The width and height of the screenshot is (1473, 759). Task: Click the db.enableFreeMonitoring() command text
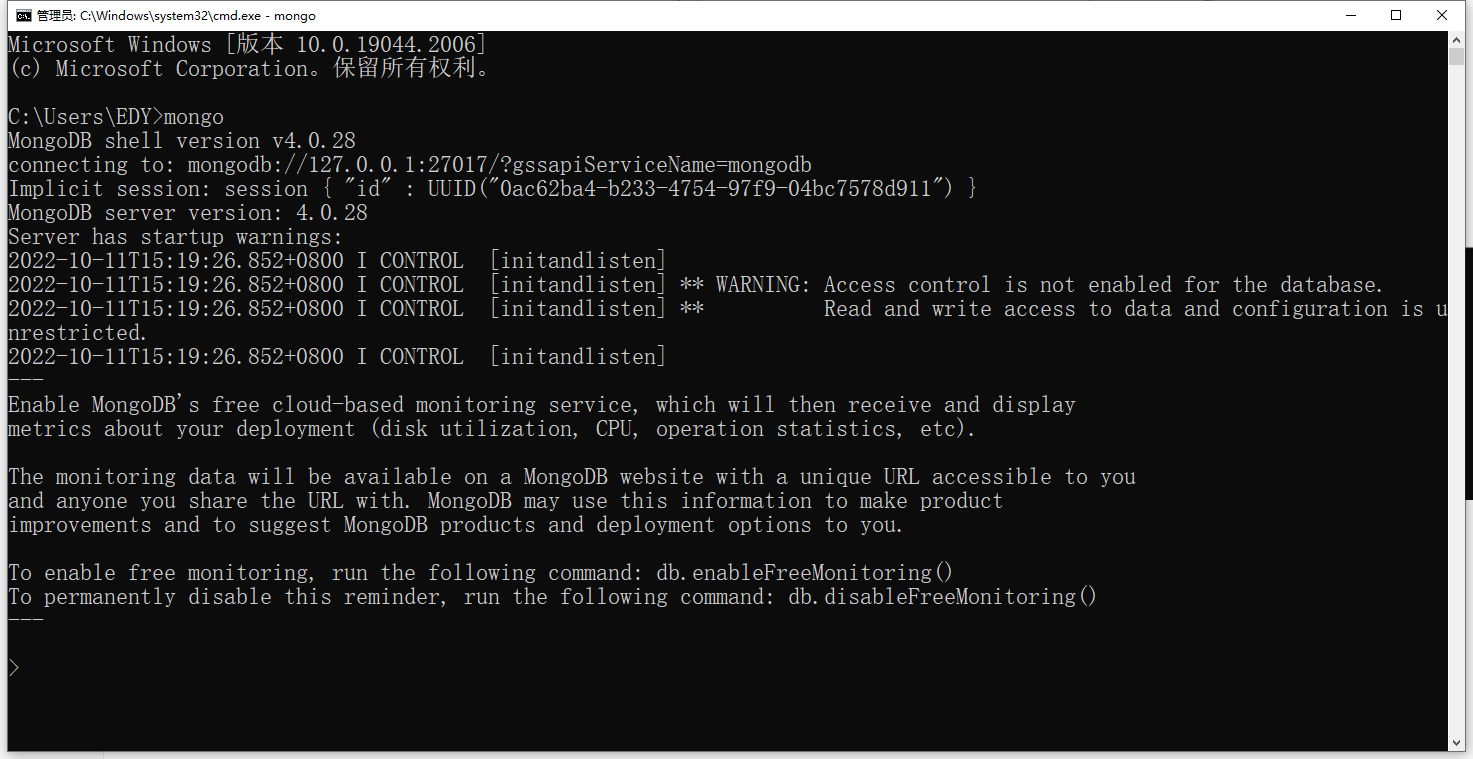804,573
